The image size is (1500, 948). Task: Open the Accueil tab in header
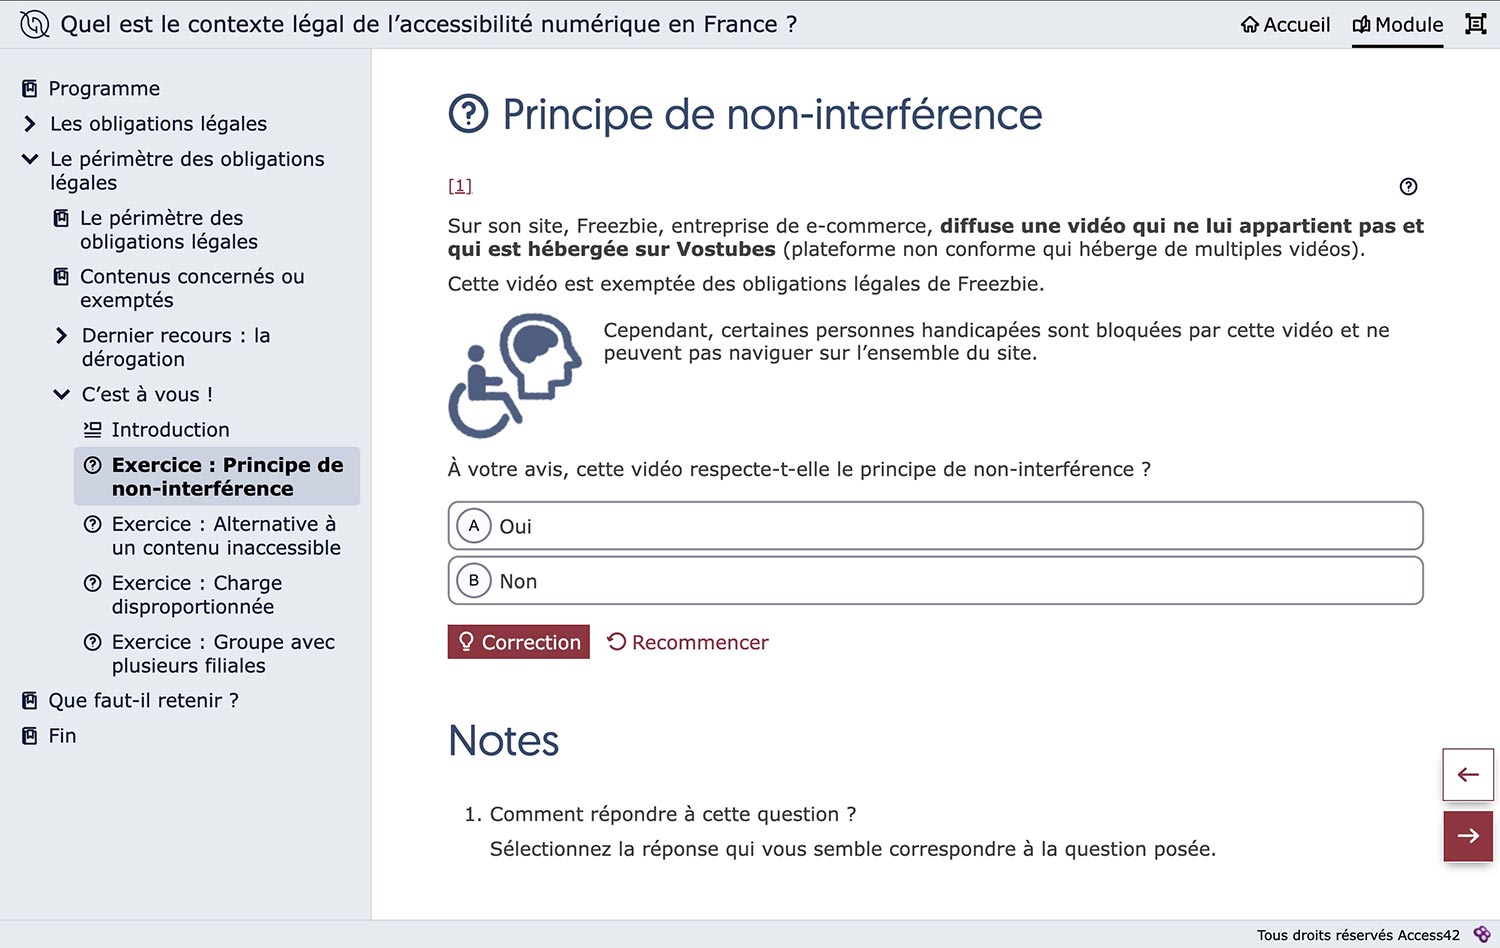(x=1285, y=24)
